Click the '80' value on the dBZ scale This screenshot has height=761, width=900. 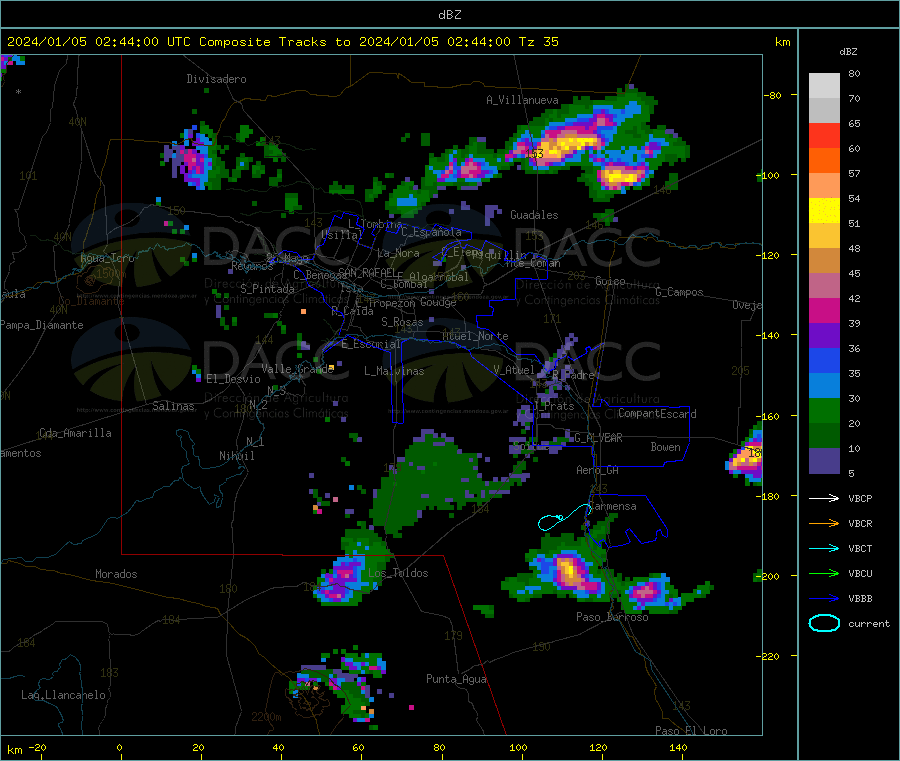(x=854, y=73)
